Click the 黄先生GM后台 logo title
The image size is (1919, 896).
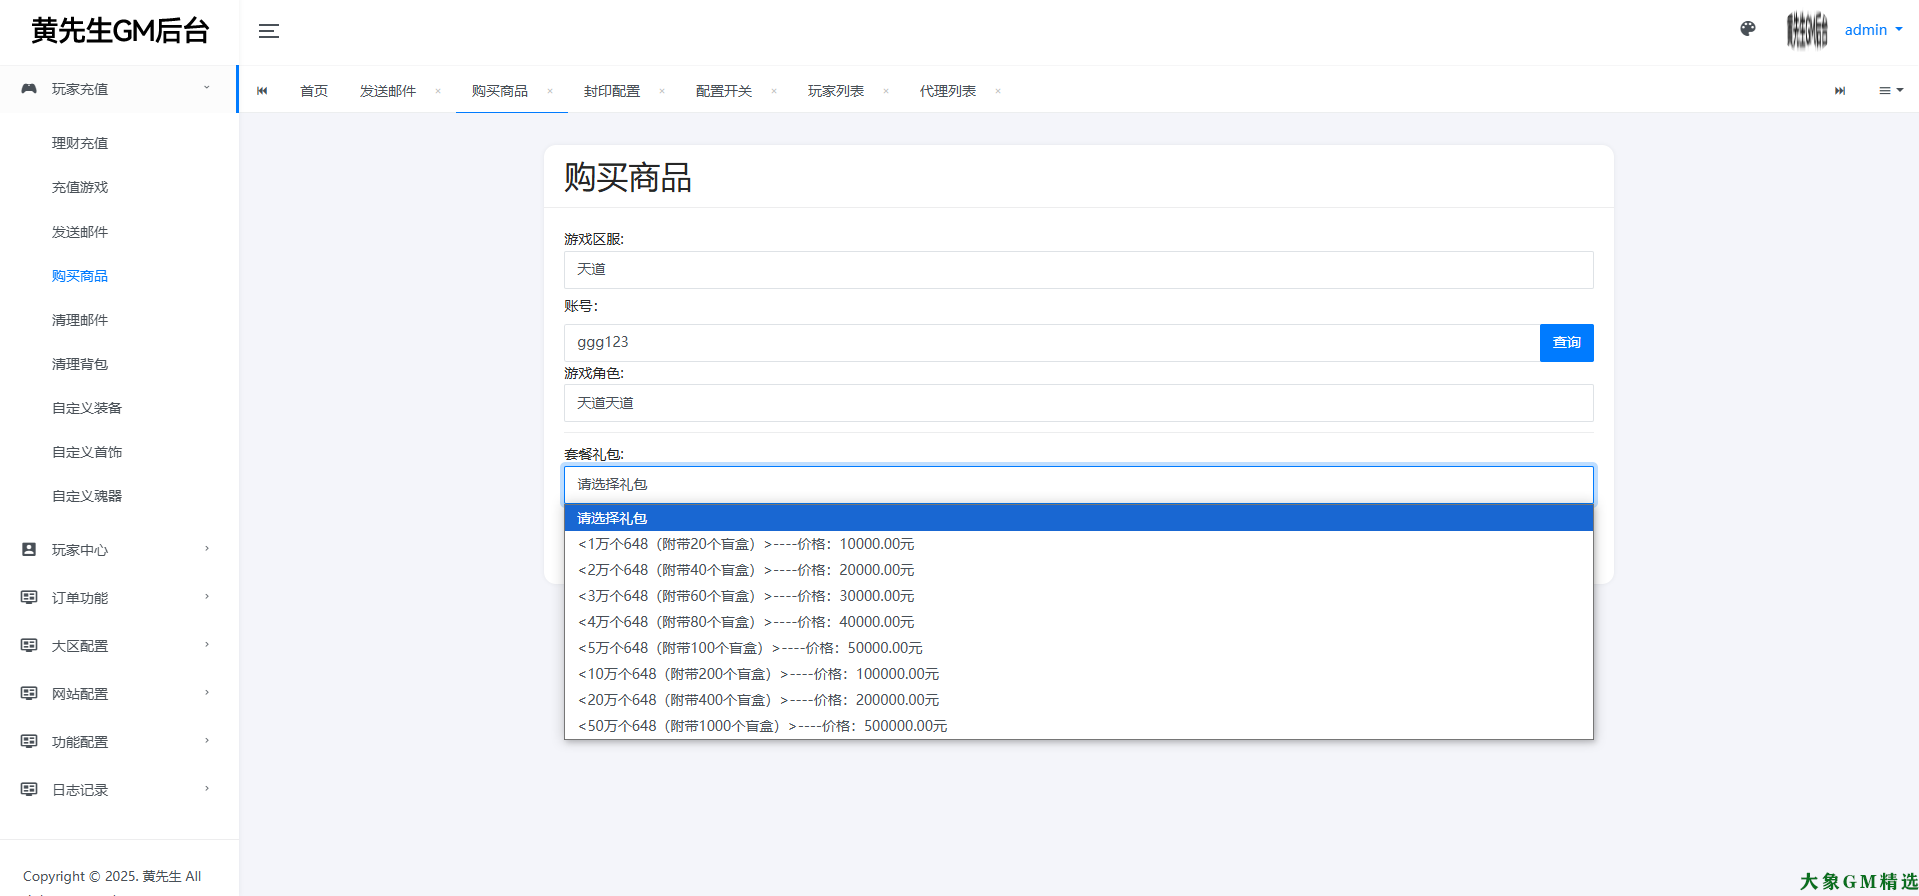120,31
